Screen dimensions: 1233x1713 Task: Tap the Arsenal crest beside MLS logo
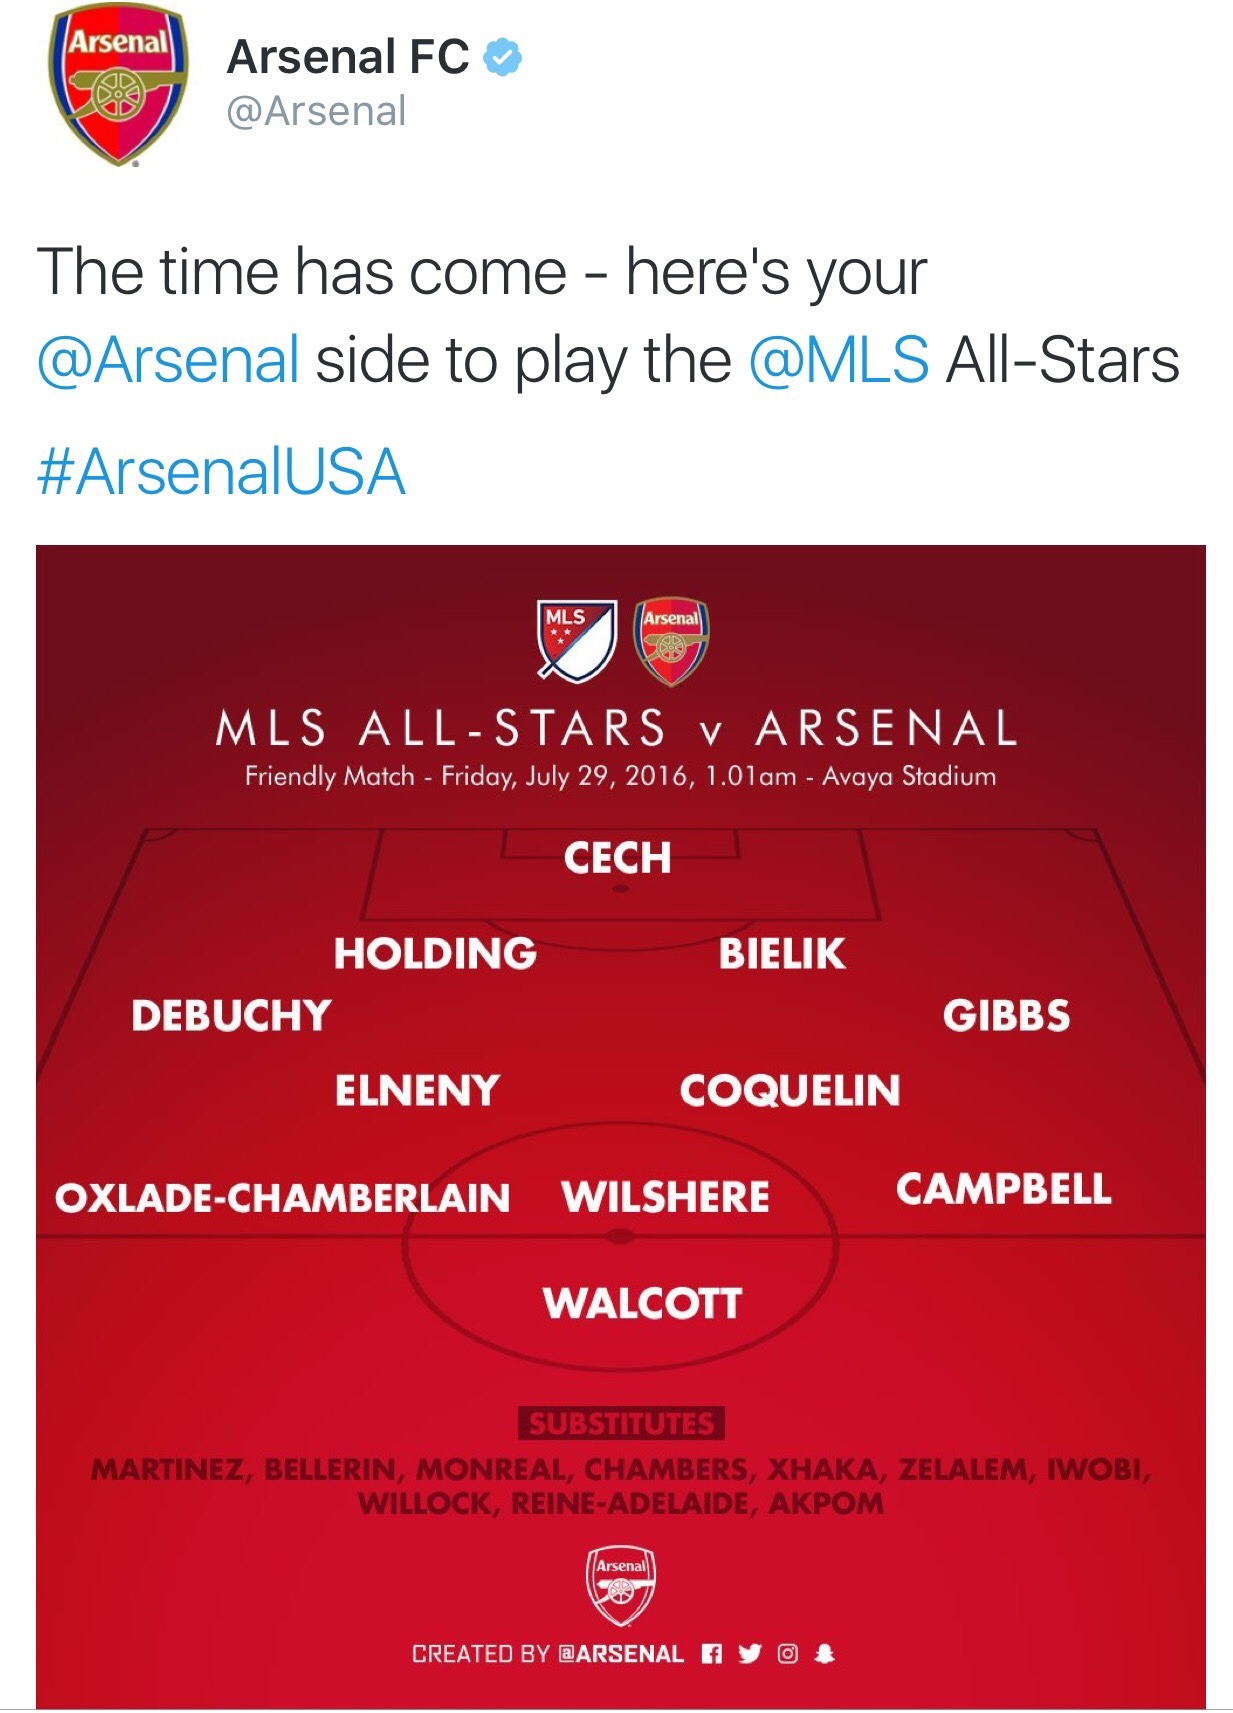pos(671,640)
